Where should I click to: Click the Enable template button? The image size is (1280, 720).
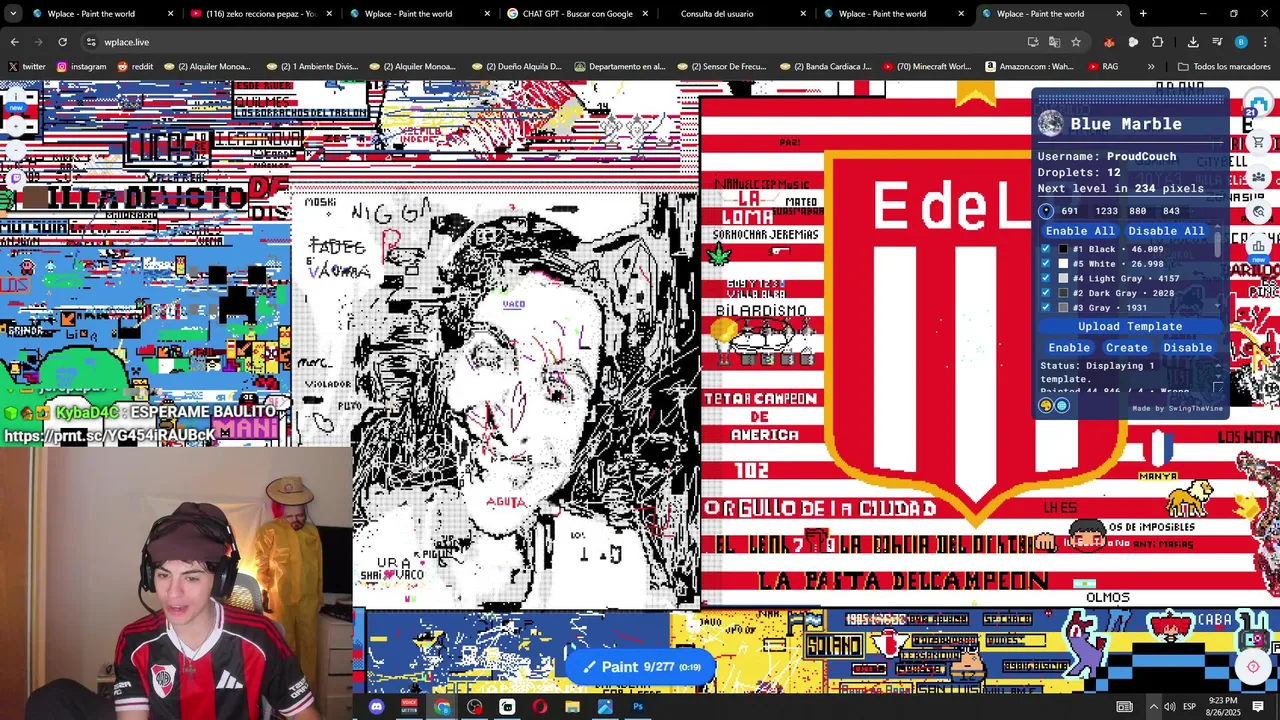coord(1069,348)
